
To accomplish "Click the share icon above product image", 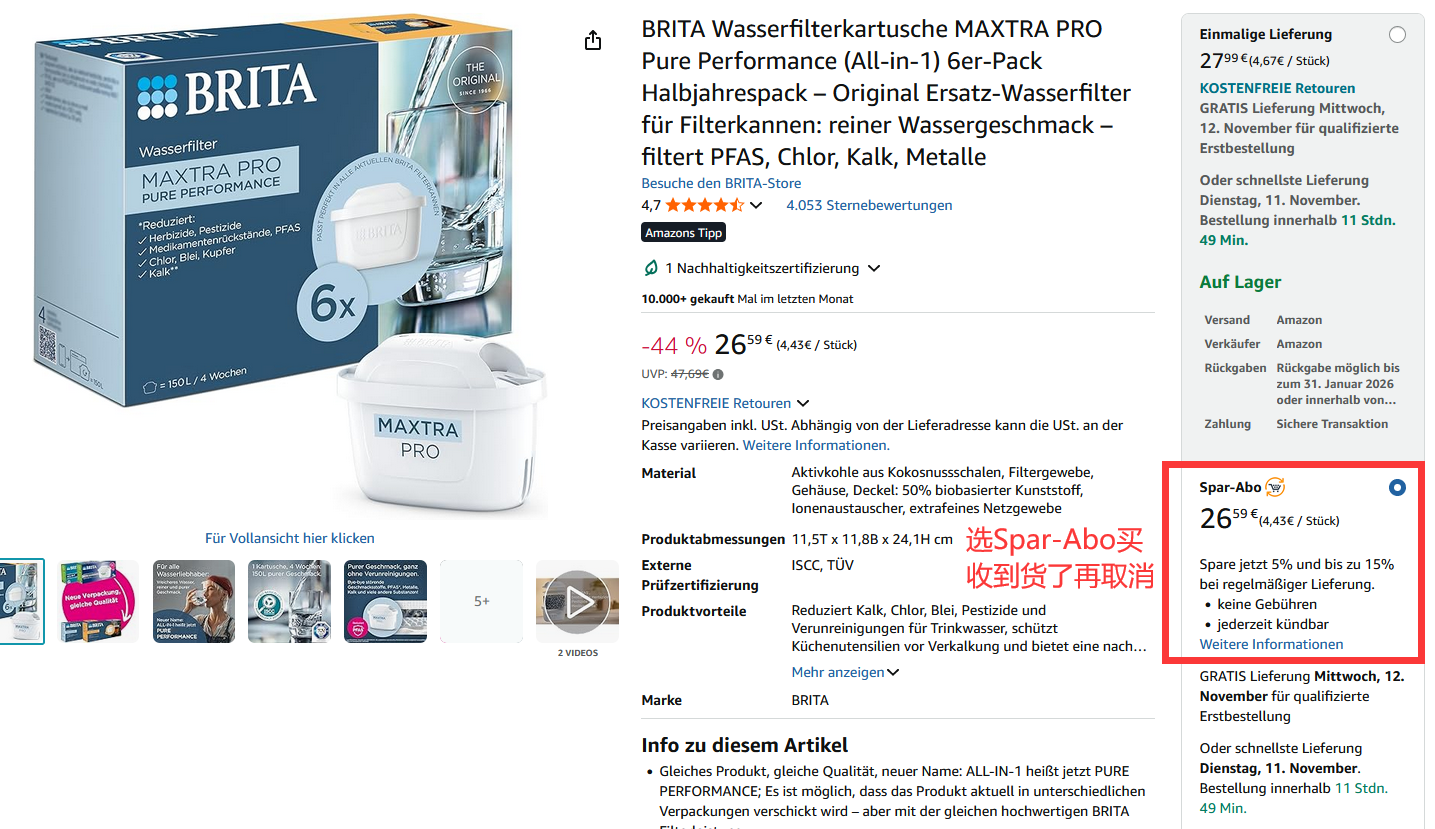I will click(593, 40).
